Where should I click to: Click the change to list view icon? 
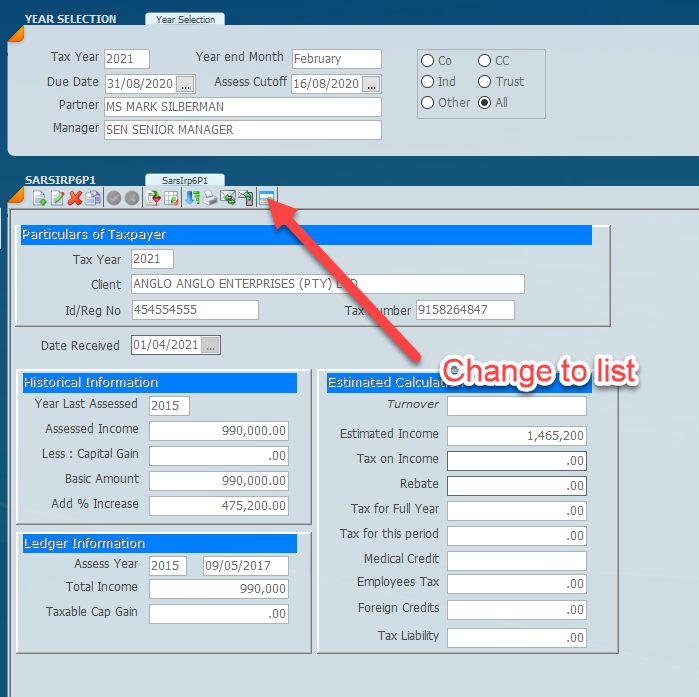point(266,198)
